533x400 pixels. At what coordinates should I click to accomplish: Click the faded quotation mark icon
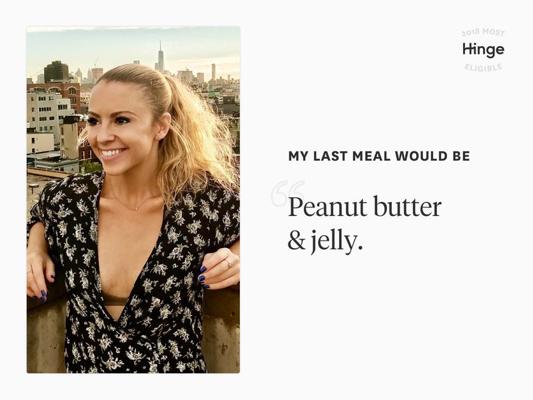[288, 193]
